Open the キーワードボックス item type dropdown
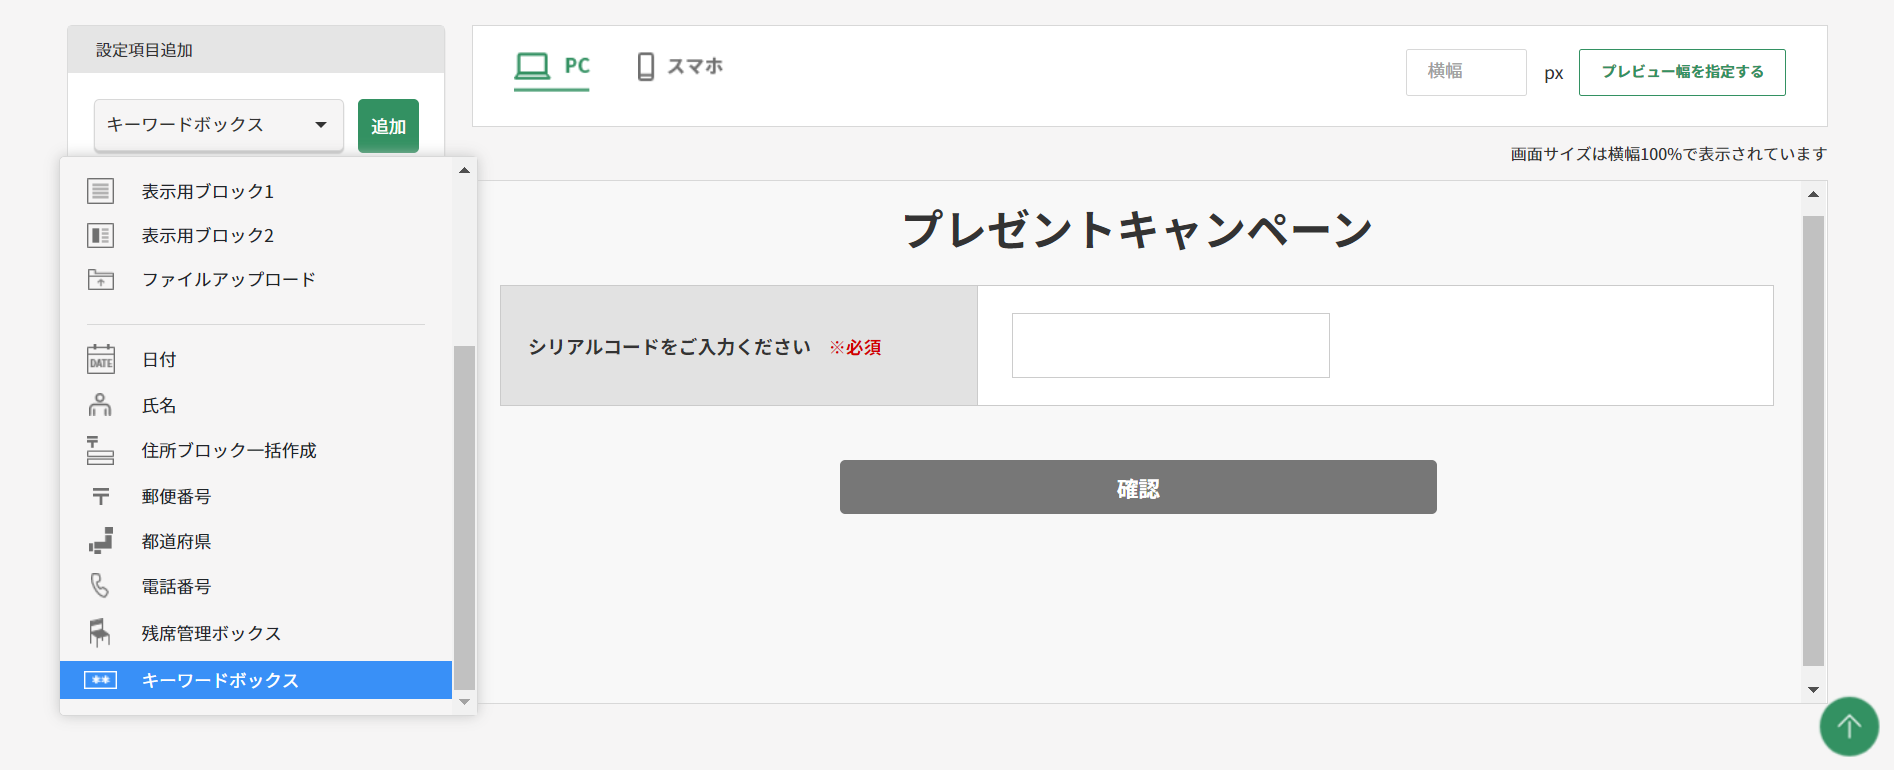The width and height of the screenshot is (1894, 770). [219, 125]
